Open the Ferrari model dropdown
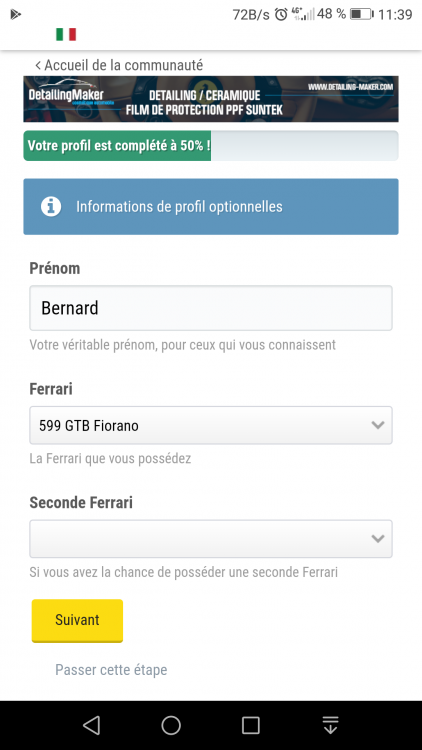Viewport: 422px width, 750px height. 211,425
